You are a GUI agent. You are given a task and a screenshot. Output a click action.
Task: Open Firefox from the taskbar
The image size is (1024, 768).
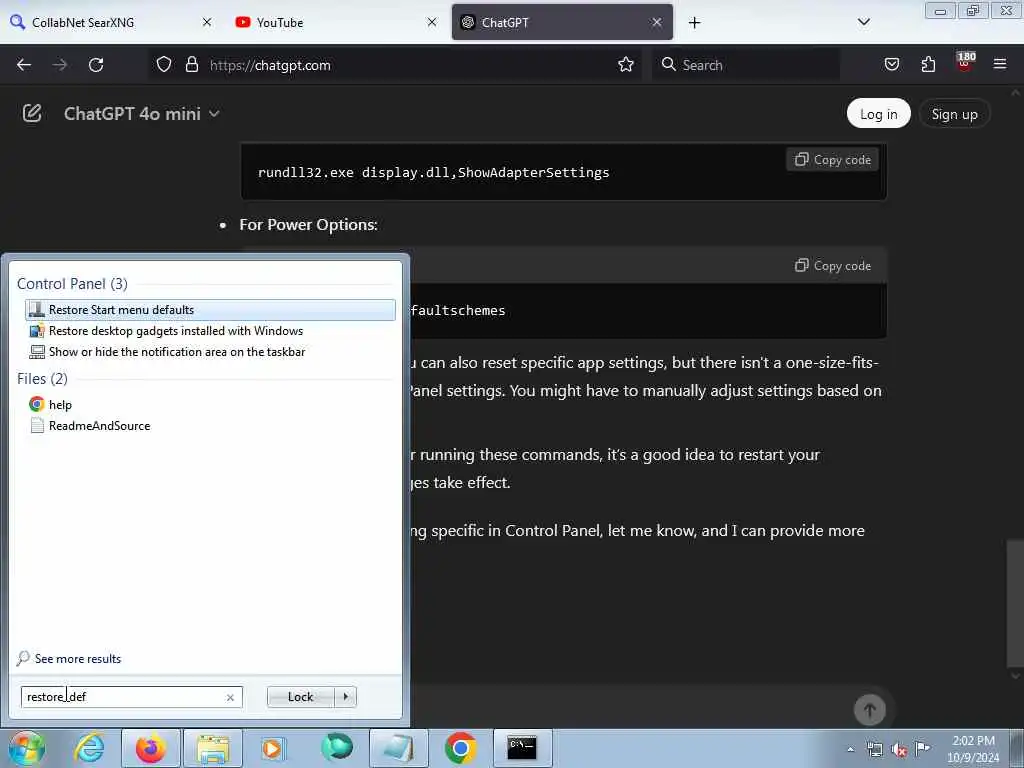(151, 748)
